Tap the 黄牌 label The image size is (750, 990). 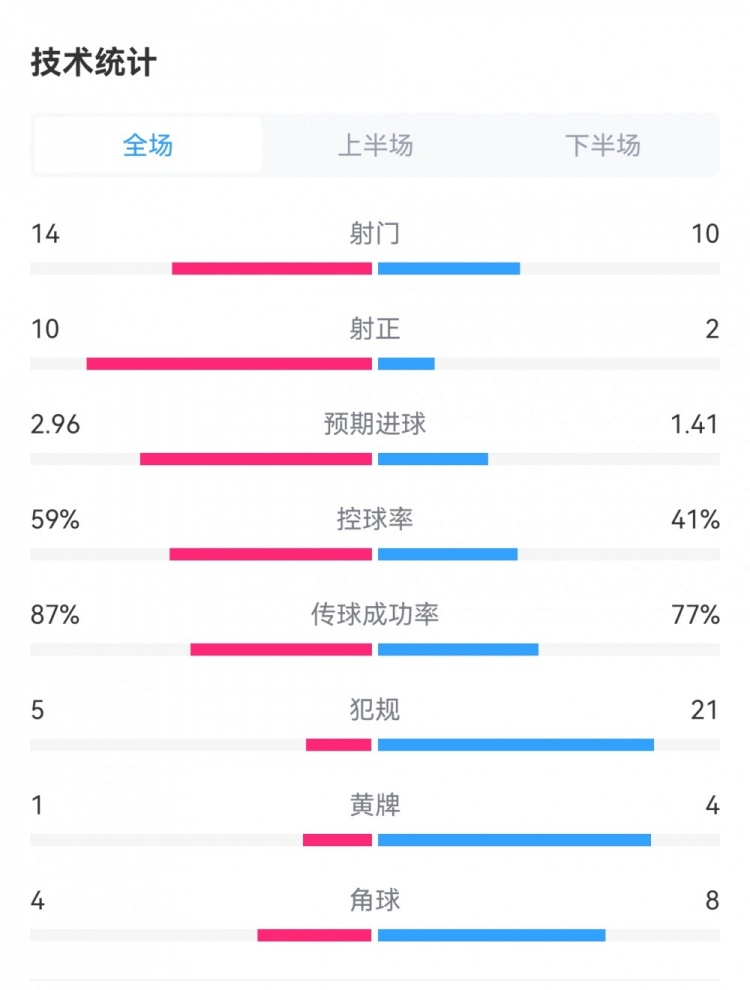pyautogui.click(x=375, y=805)
